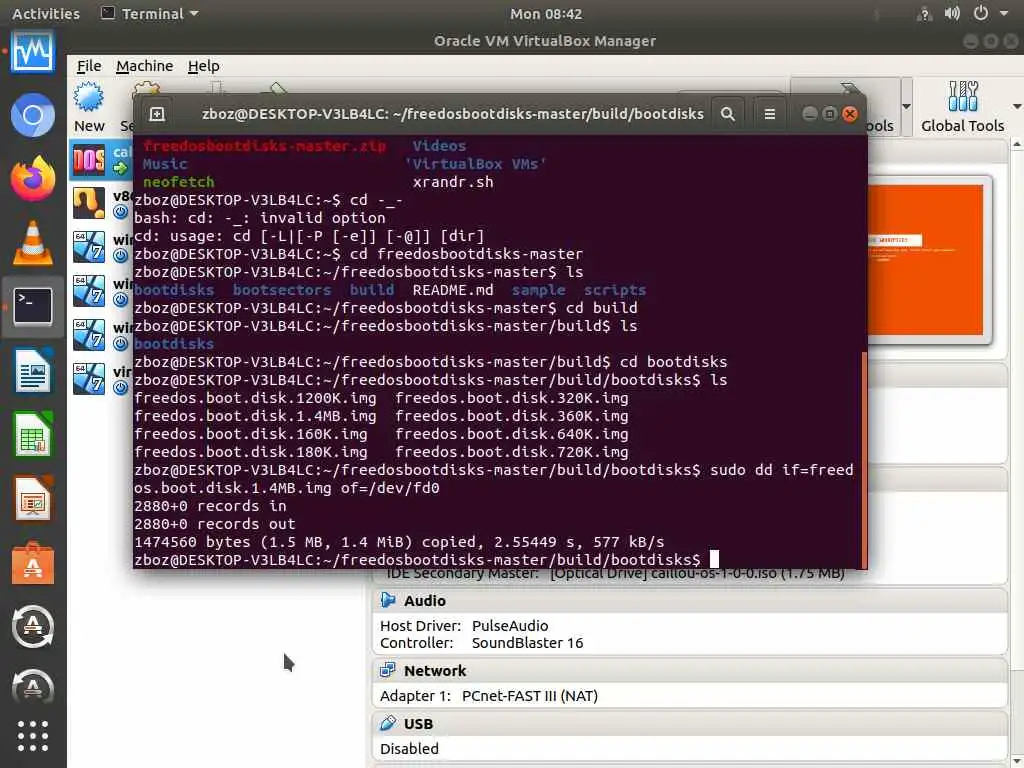Click the USB section icon in VirtualBox
This screenshot has height=768, width=1024.
click(388, 723)
